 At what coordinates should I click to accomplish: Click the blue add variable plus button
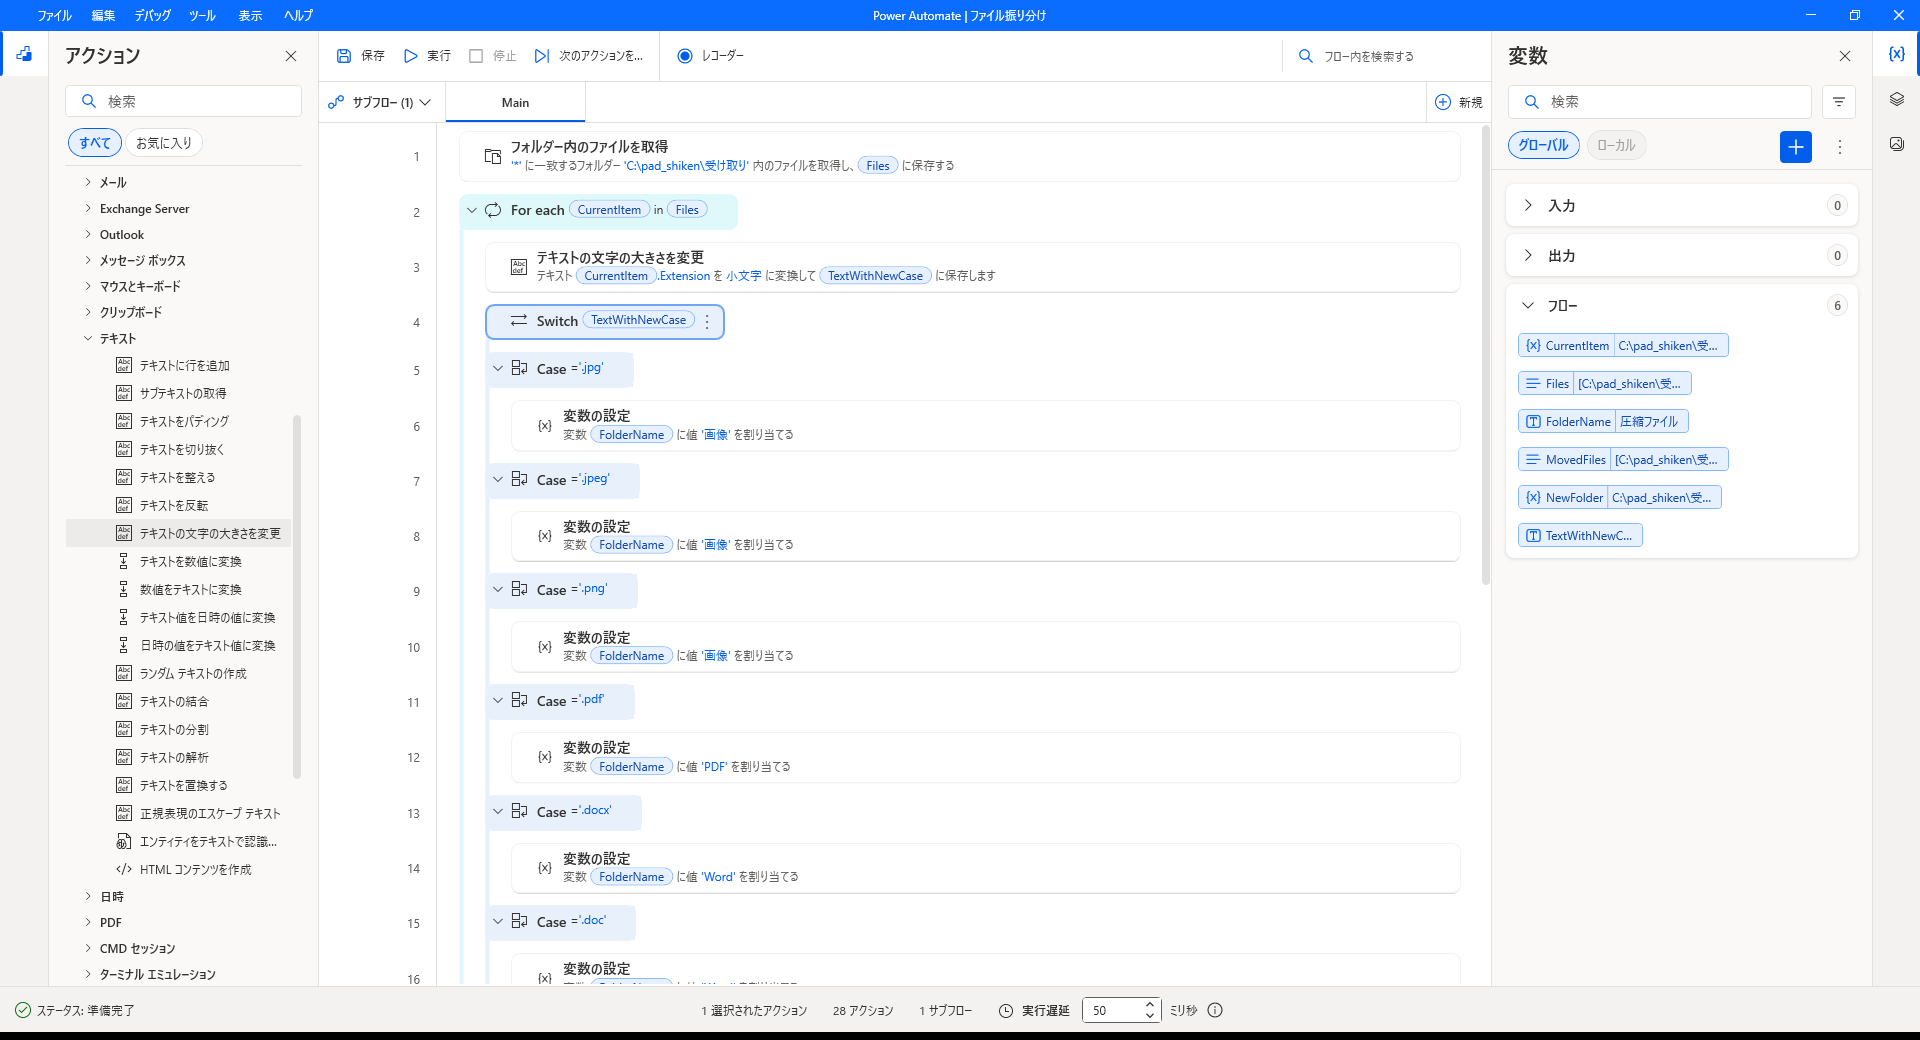1796,147
